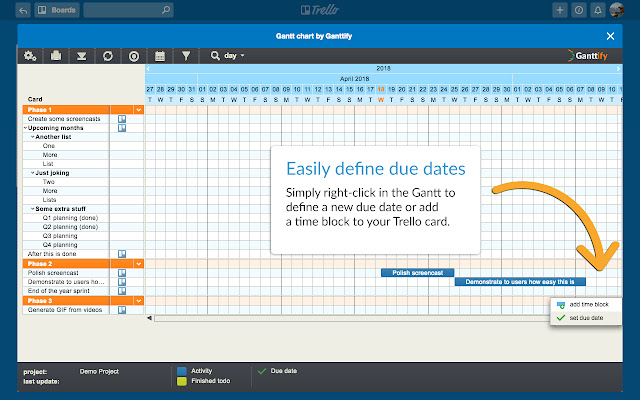640x400 pixels.
Task: Click the green Due date checkmark legend
Action: (262, 371)
